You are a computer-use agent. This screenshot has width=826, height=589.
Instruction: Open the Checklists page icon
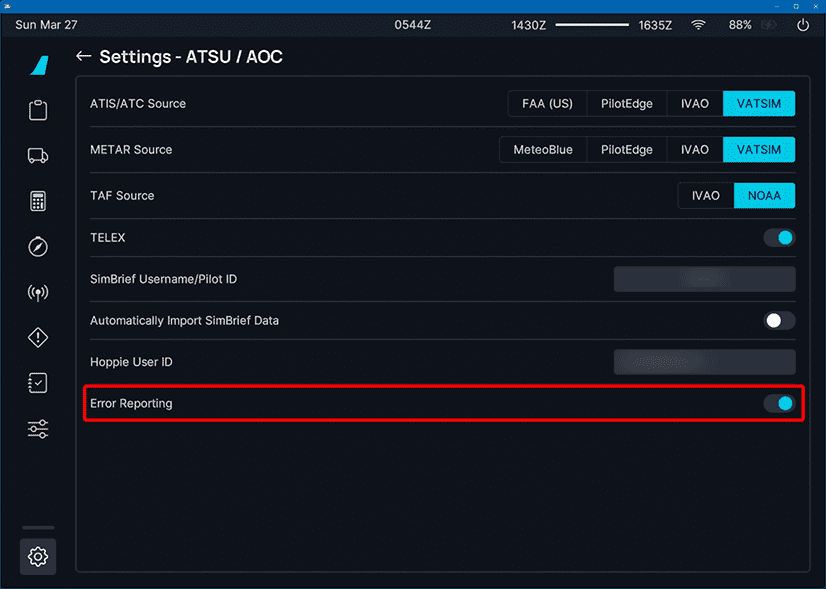click(38, 384)
